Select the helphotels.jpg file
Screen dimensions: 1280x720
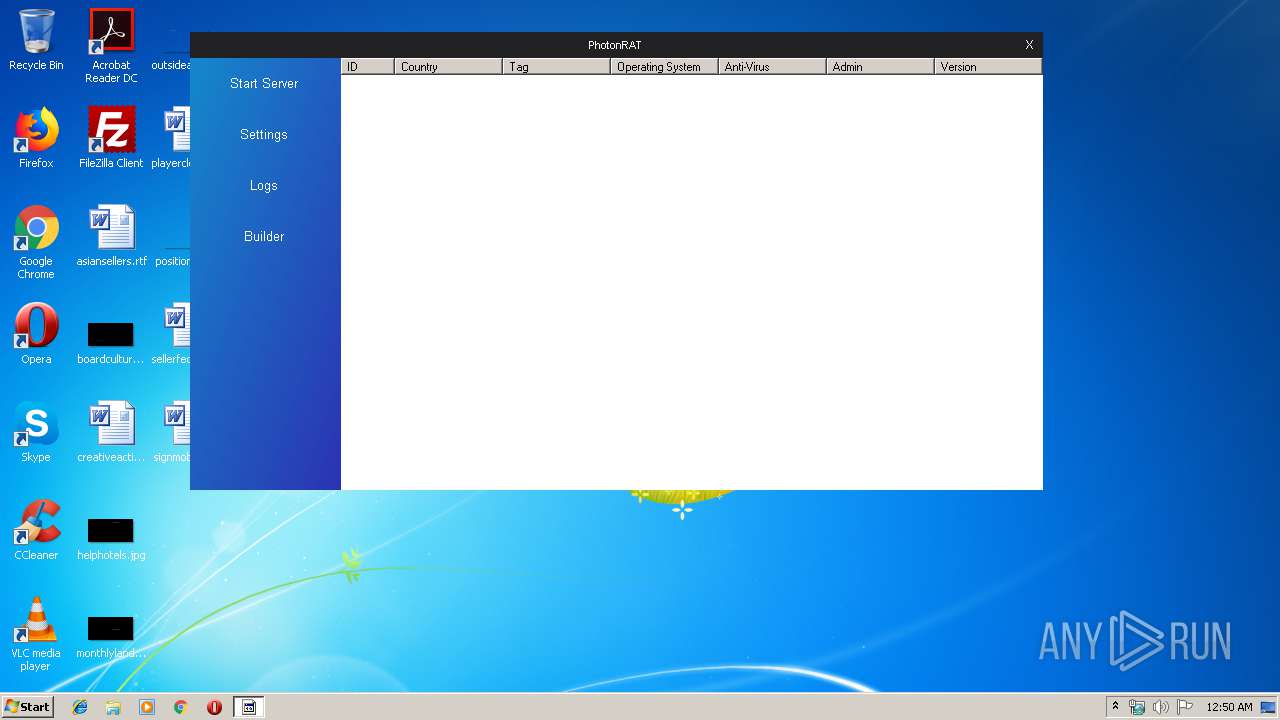(111, 538)
